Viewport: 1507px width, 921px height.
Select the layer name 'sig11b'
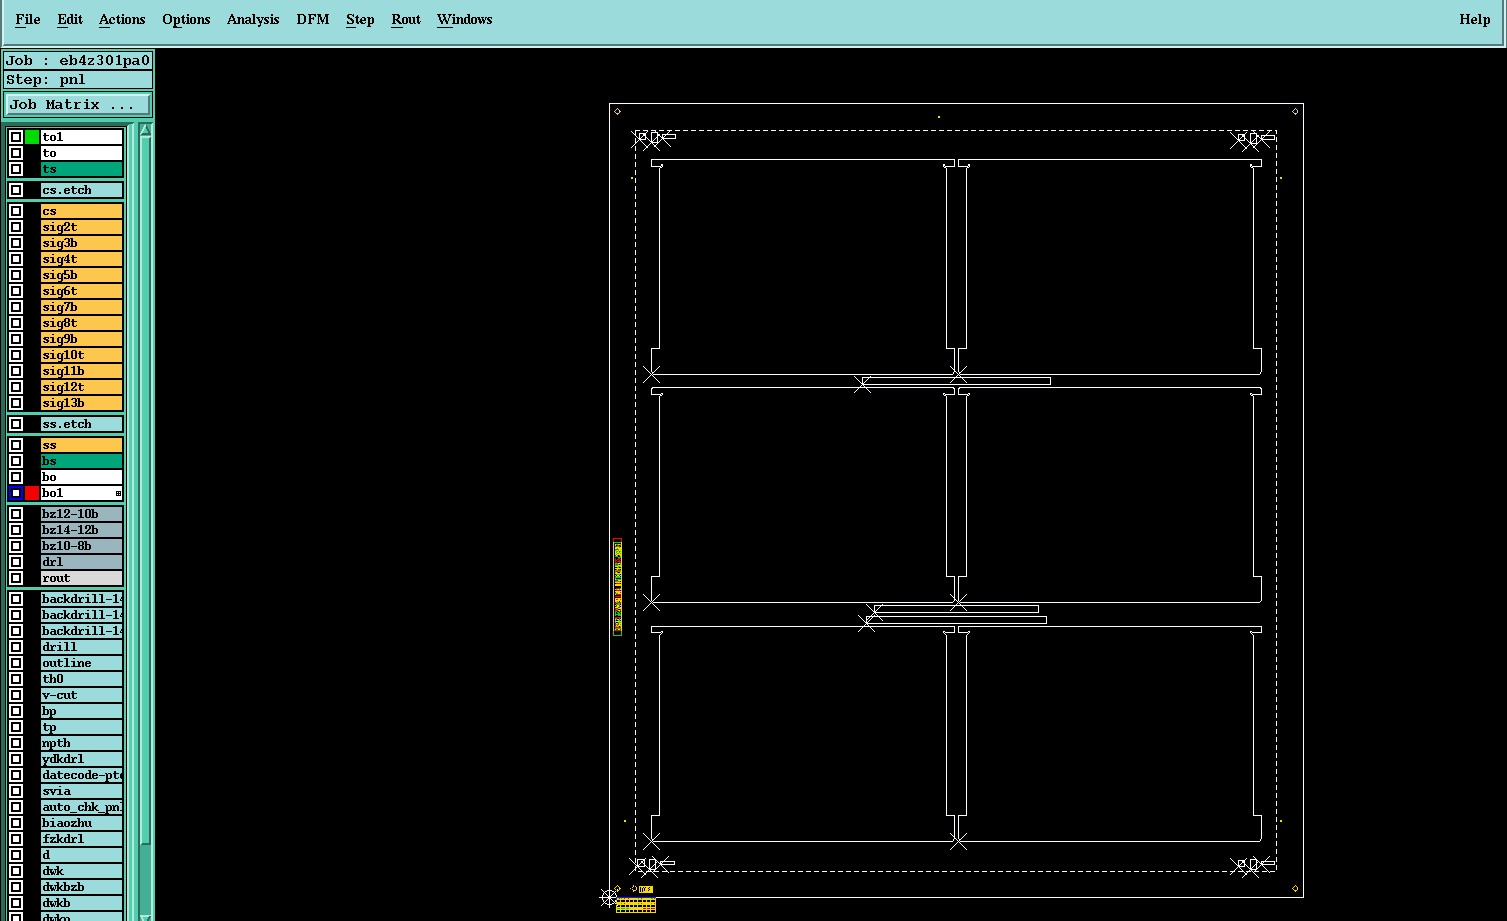[x=81, y=371]
